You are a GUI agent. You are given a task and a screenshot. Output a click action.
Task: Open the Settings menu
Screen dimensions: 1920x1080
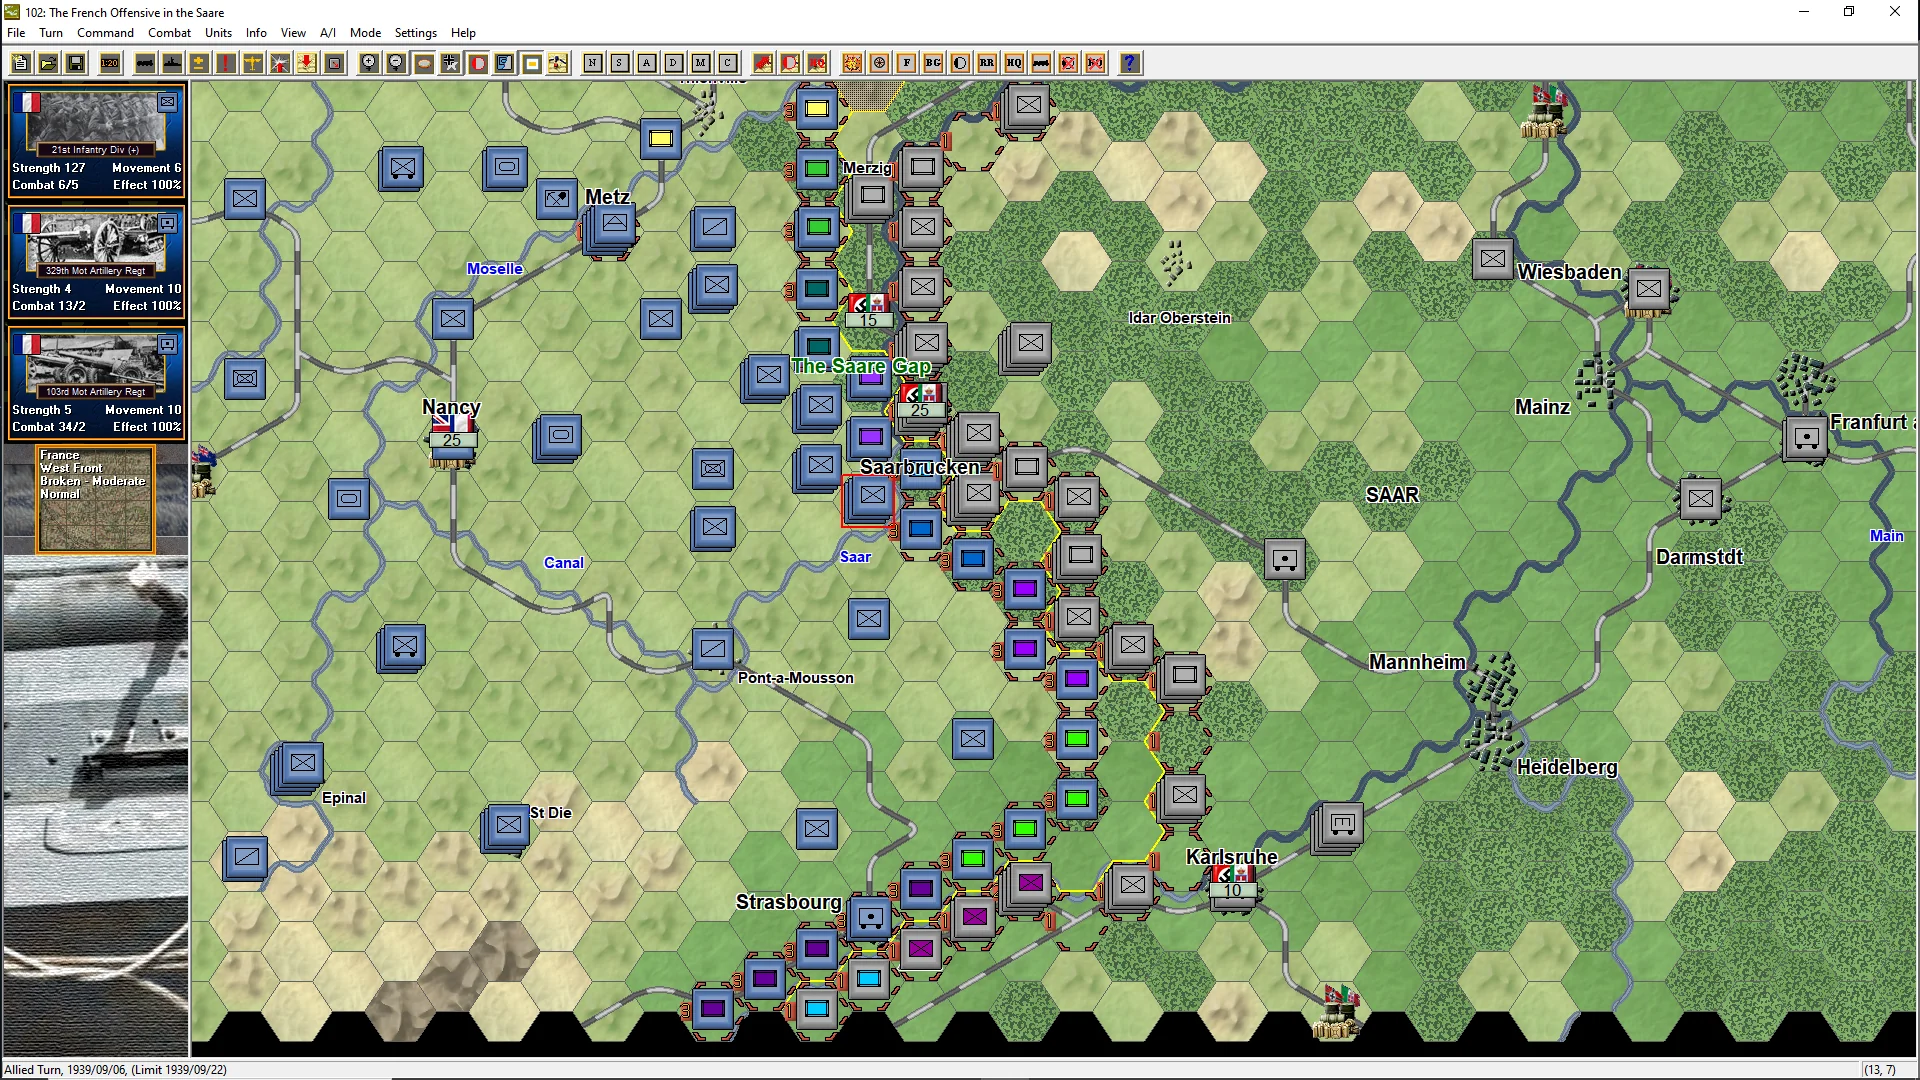416,33
